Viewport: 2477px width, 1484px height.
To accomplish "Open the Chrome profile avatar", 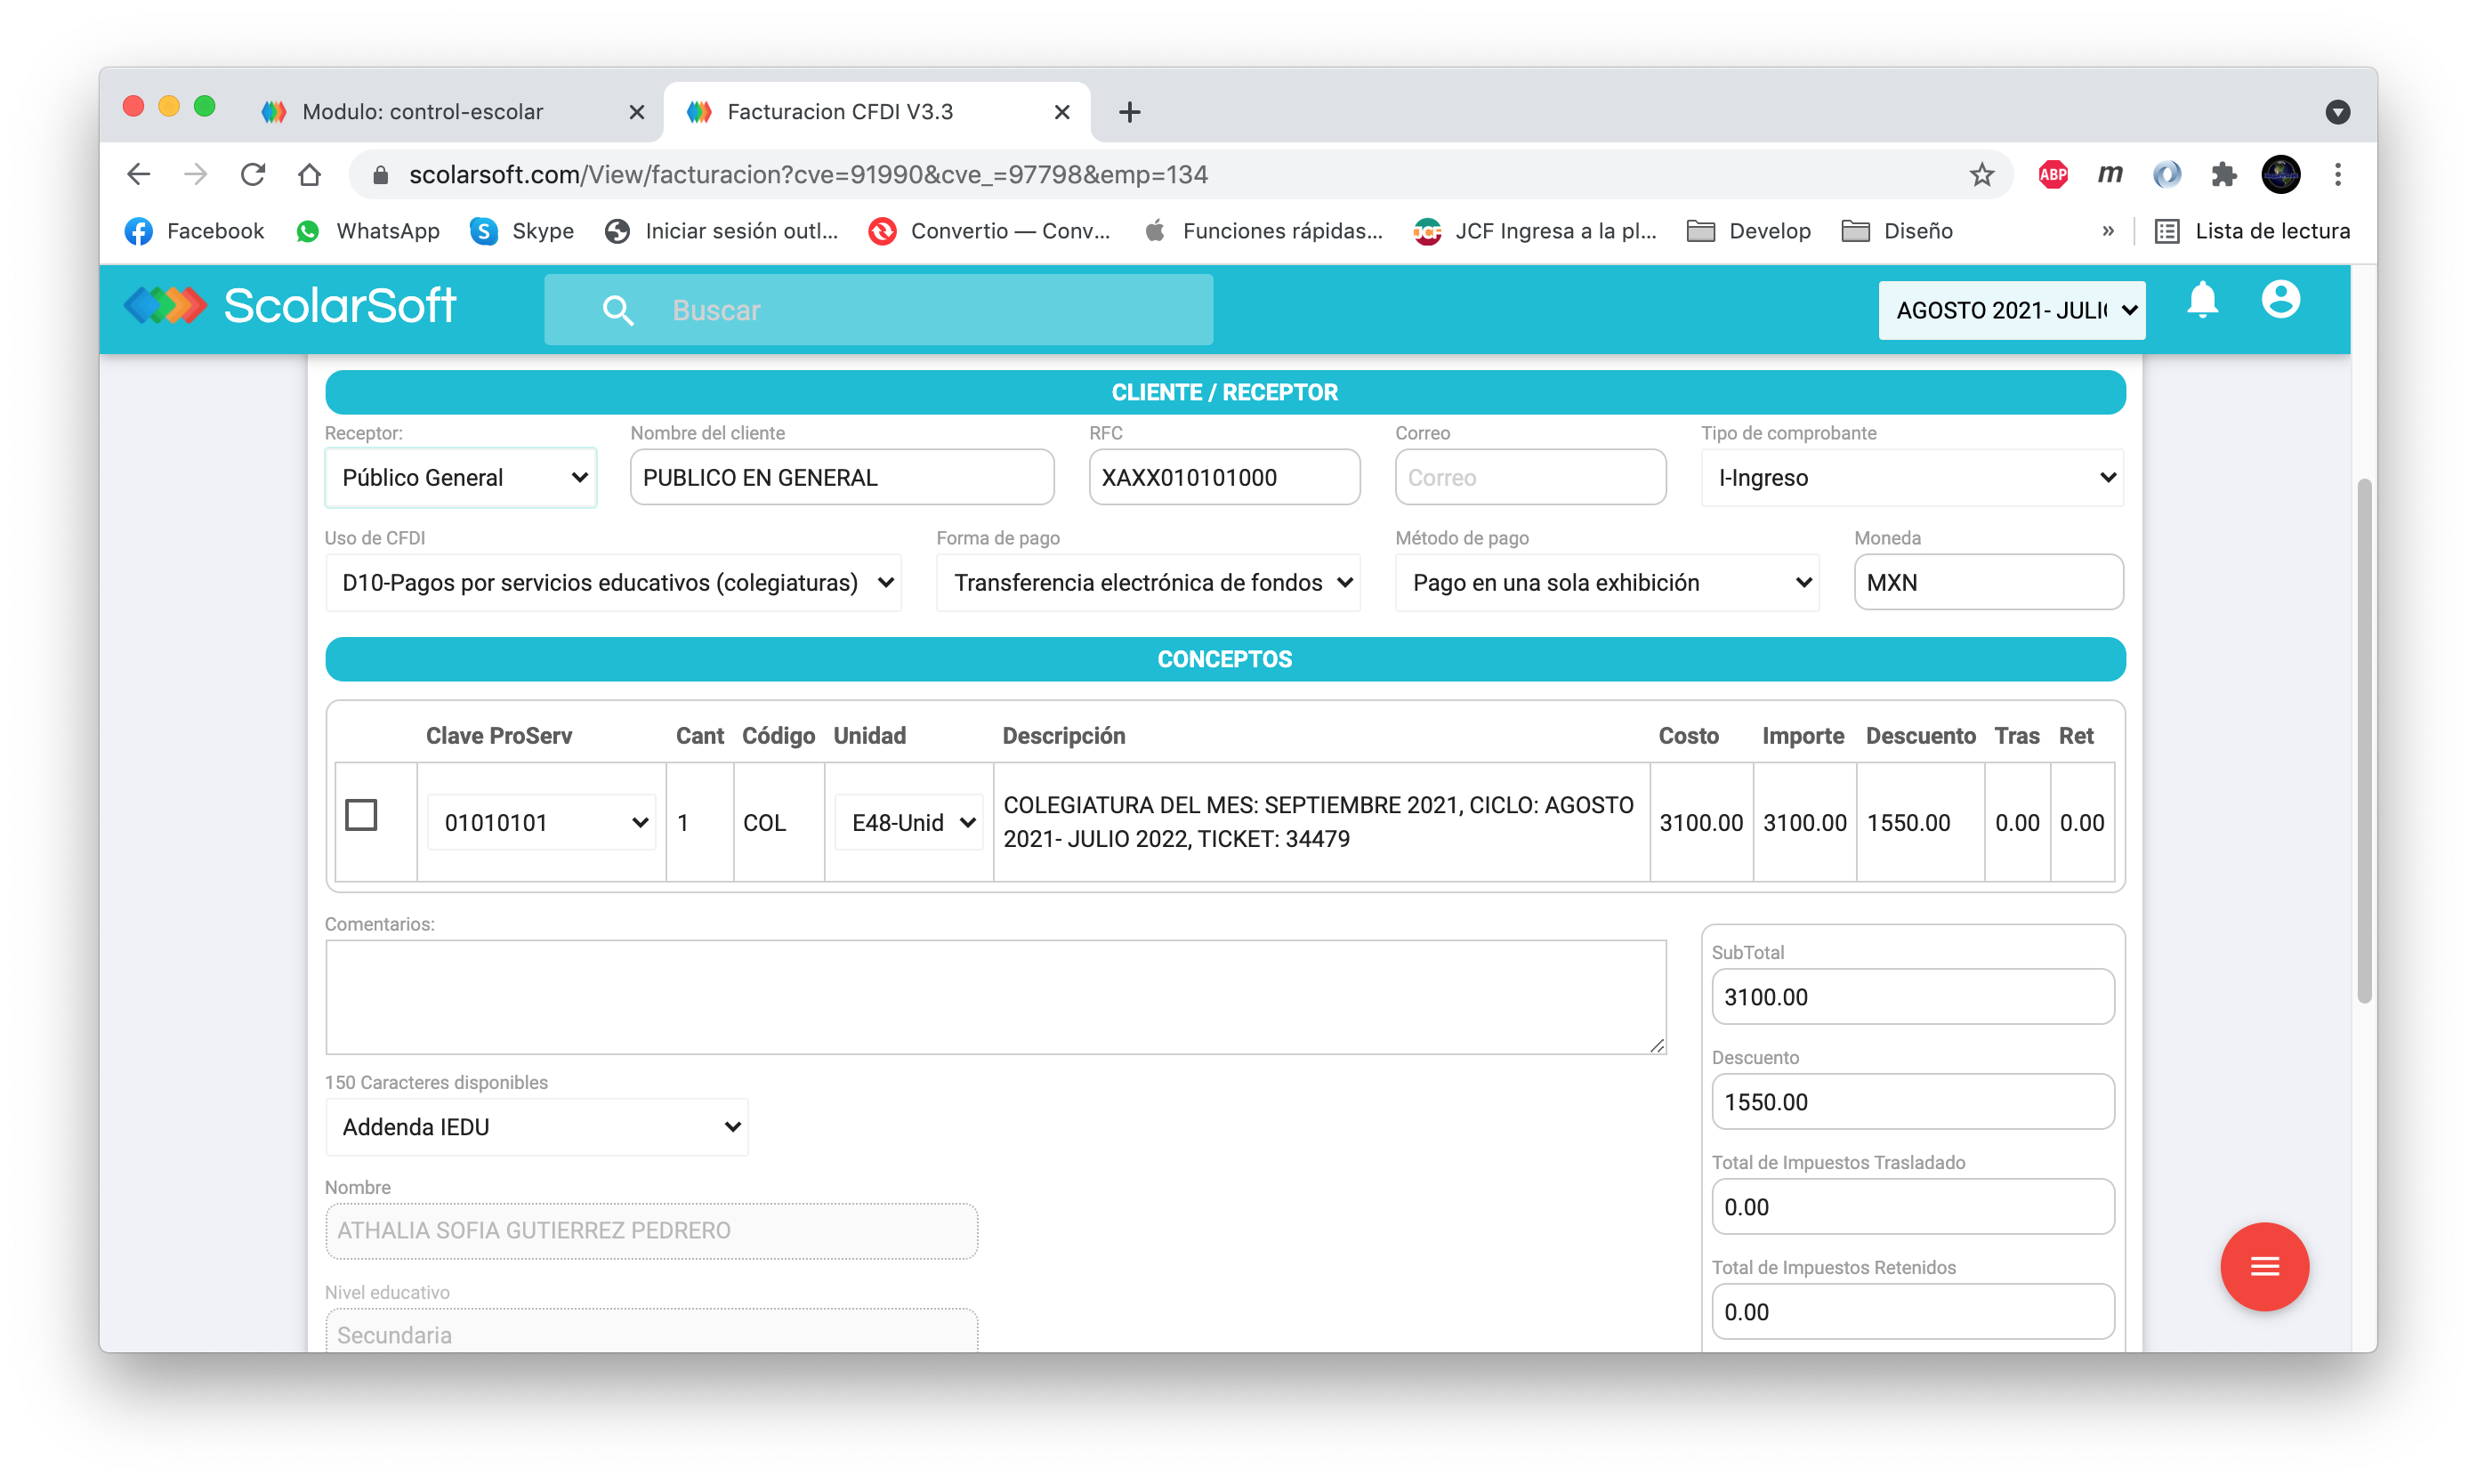I will point(2280,174).
